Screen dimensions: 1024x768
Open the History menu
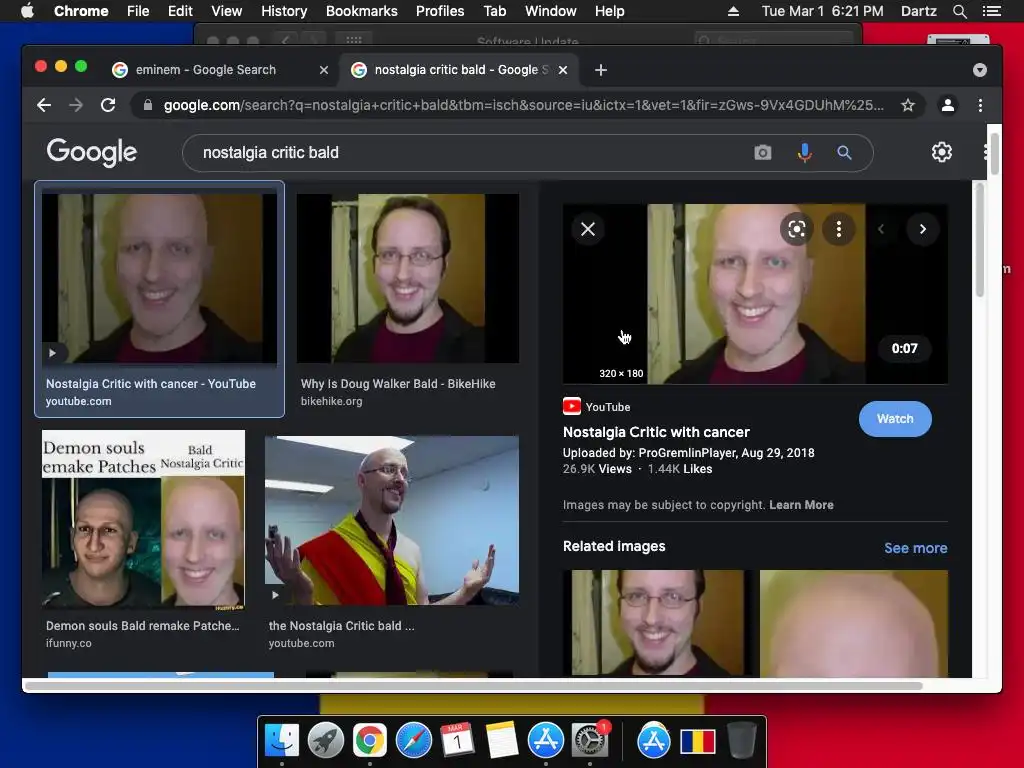(283, 11)
